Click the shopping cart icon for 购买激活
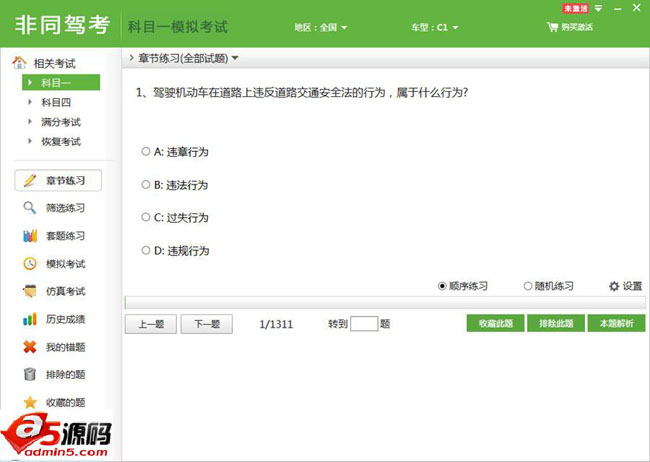 click(552, 27)
